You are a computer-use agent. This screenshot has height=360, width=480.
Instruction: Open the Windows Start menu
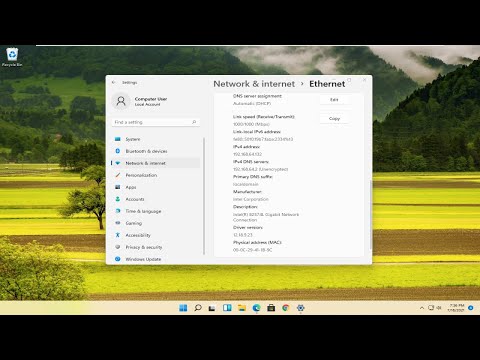click(183, 308)
